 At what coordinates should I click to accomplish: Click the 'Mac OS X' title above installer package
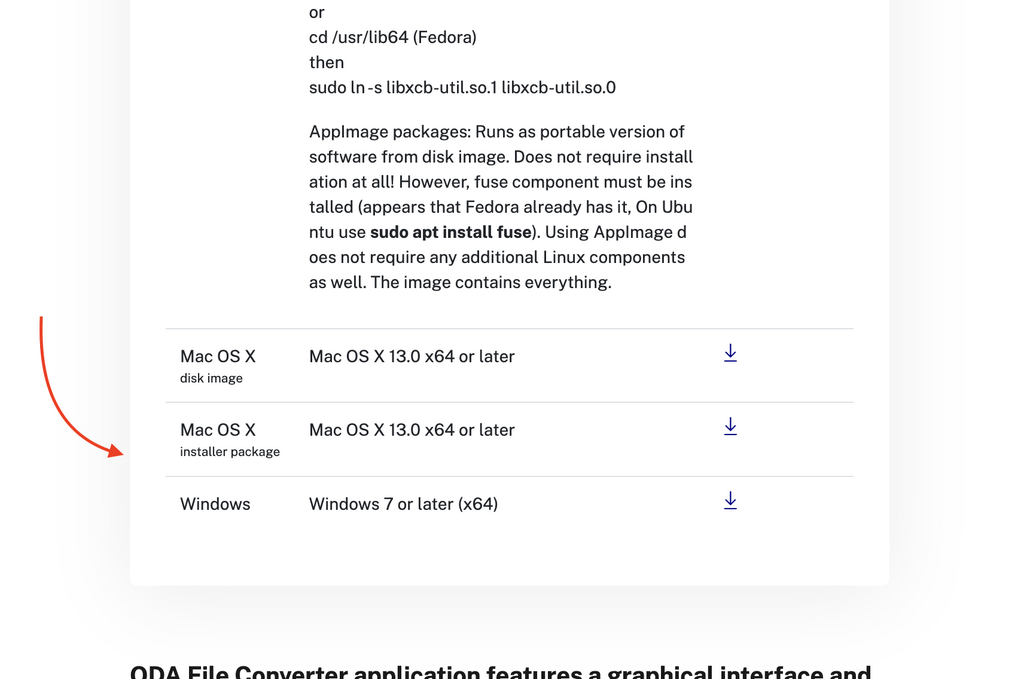[218, 430]
